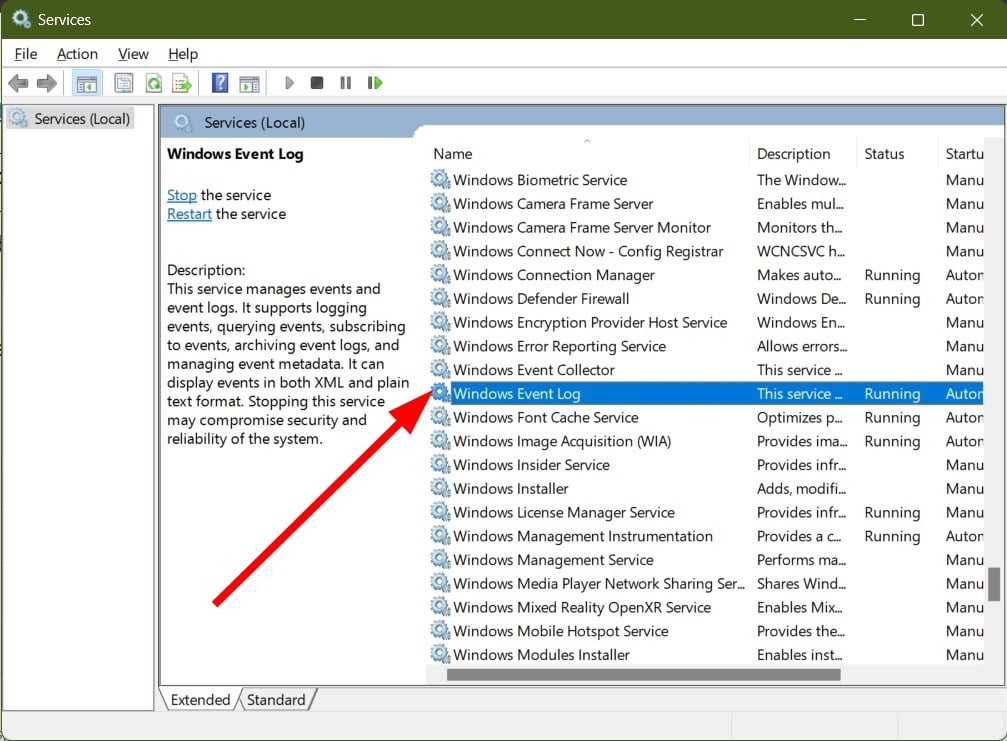Click gear icon of Windows Management Instrumentation

click(440, 536)
